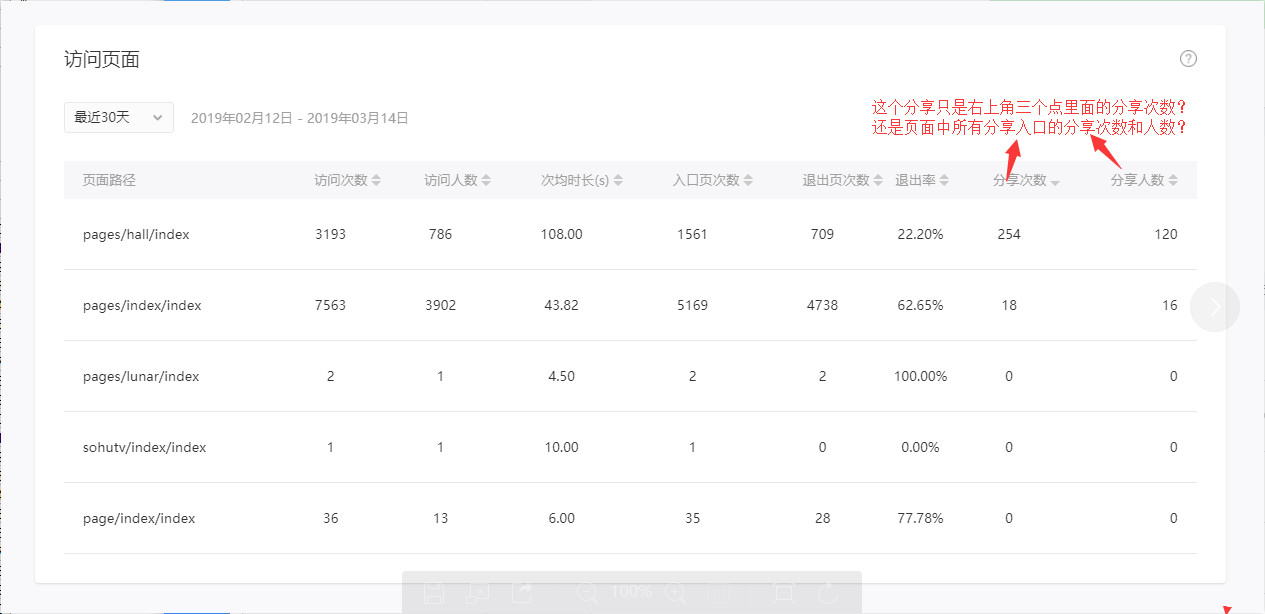Click average duration 10.00
This screenshot has width=1265, height=614.
pyautogui.click(x=561, y=447)
